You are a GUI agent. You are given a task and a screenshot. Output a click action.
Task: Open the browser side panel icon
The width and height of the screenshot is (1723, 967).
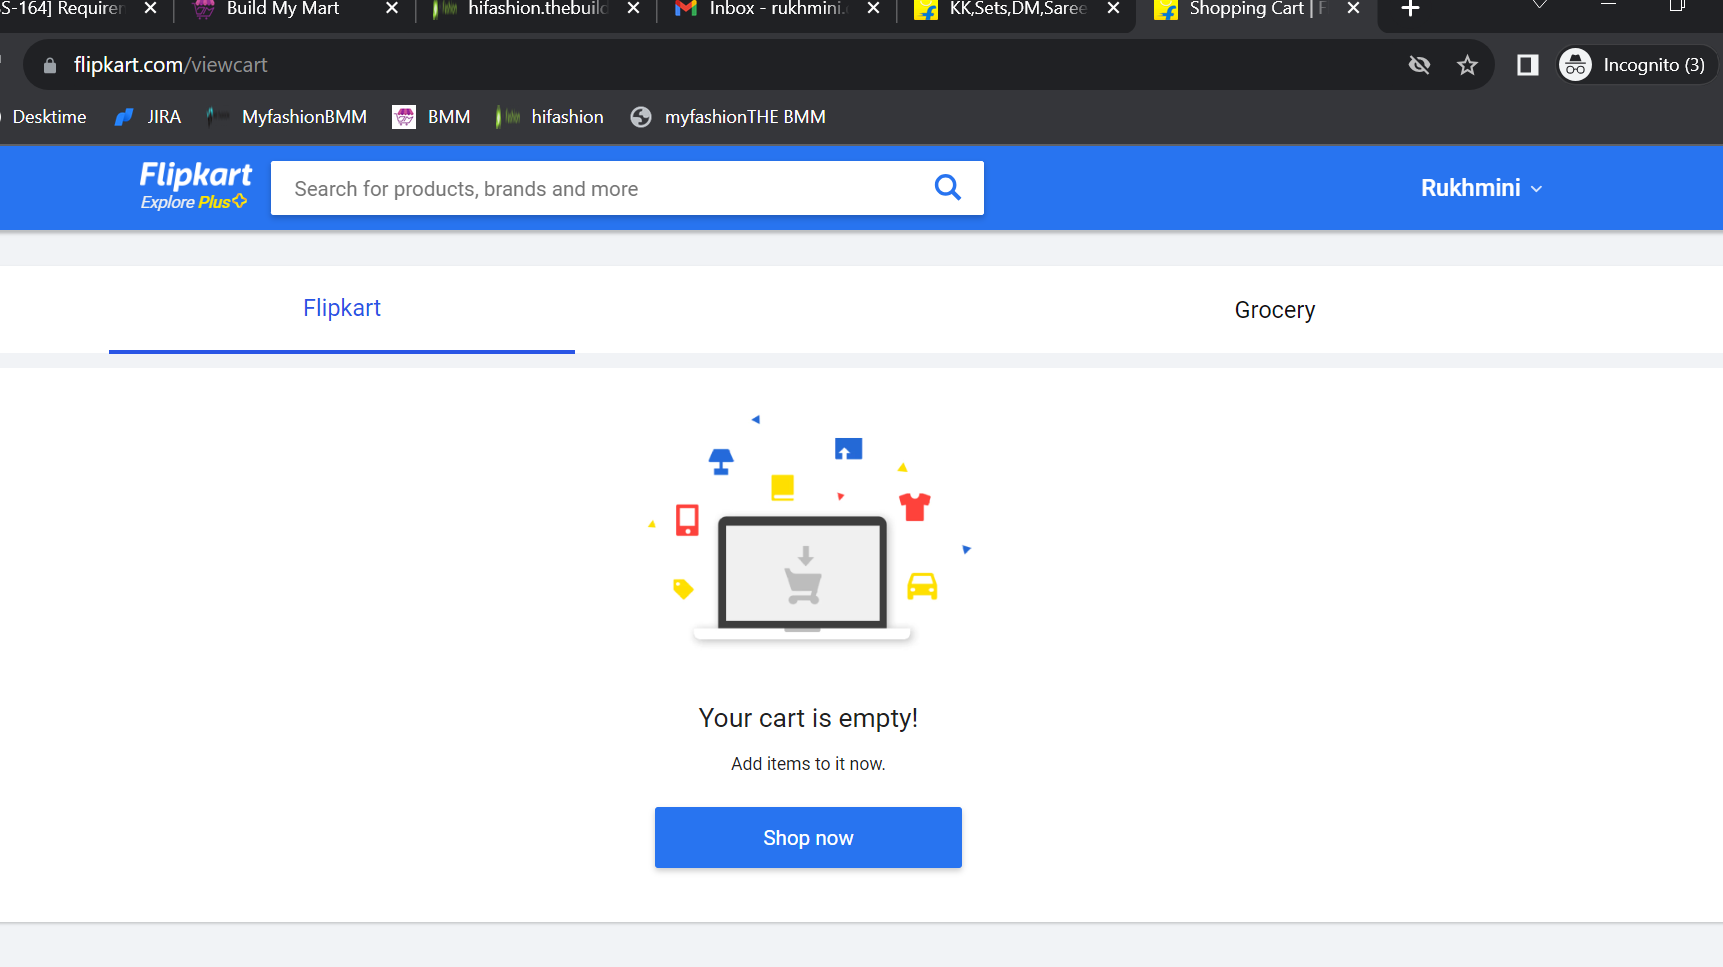1527,65
